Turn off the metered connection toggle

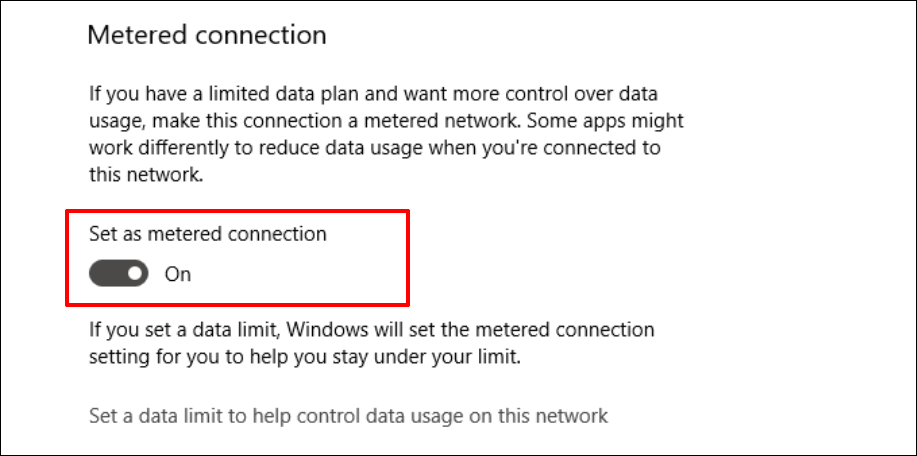(x=119, y=273)
